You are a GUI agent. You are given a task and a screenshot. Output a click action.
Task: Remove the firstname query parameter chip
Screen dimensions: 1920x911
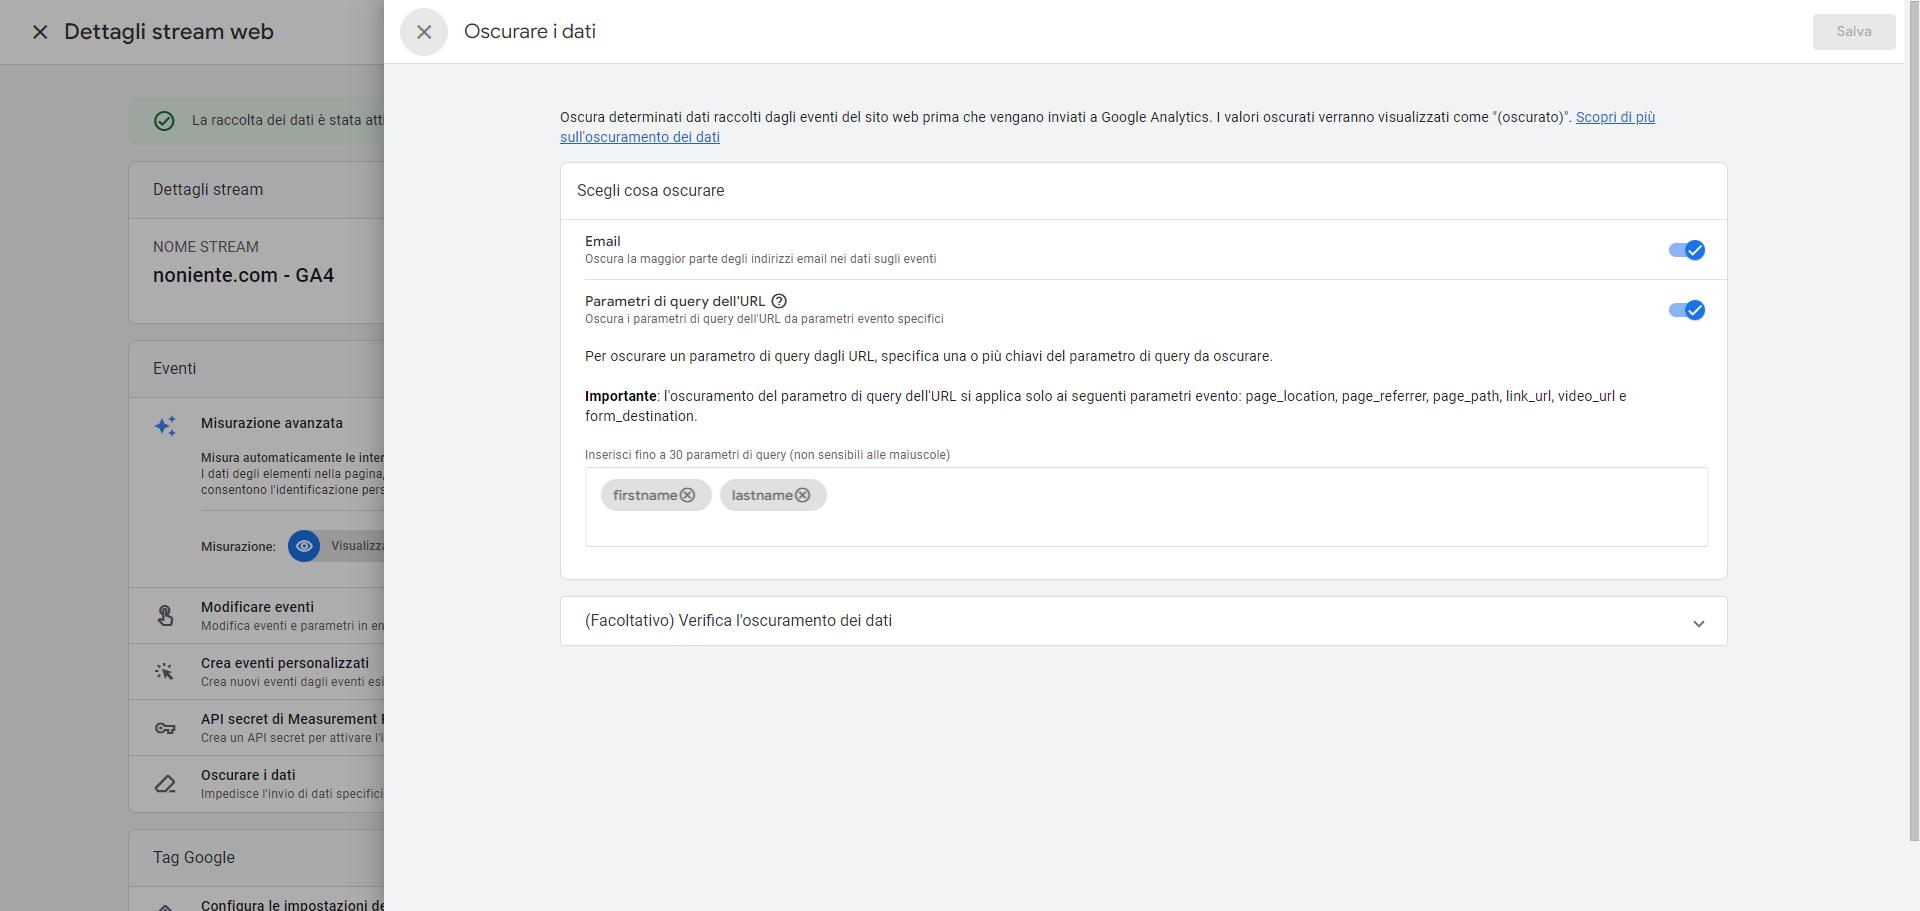pyautogui.click(x=687, y=494)
